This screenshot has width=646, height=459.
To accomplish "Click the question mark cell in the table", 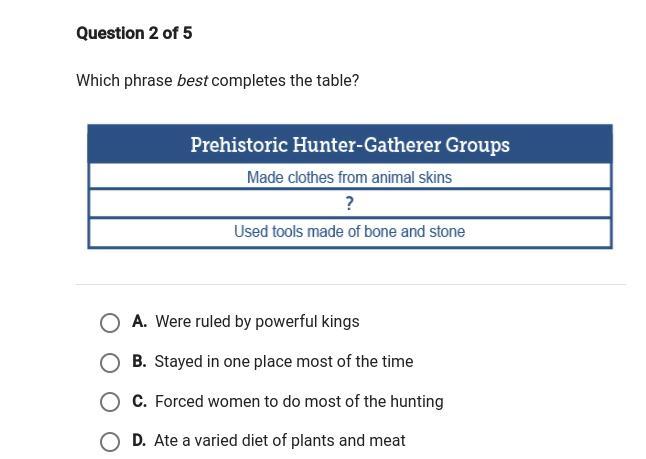I will pos(349,204).
